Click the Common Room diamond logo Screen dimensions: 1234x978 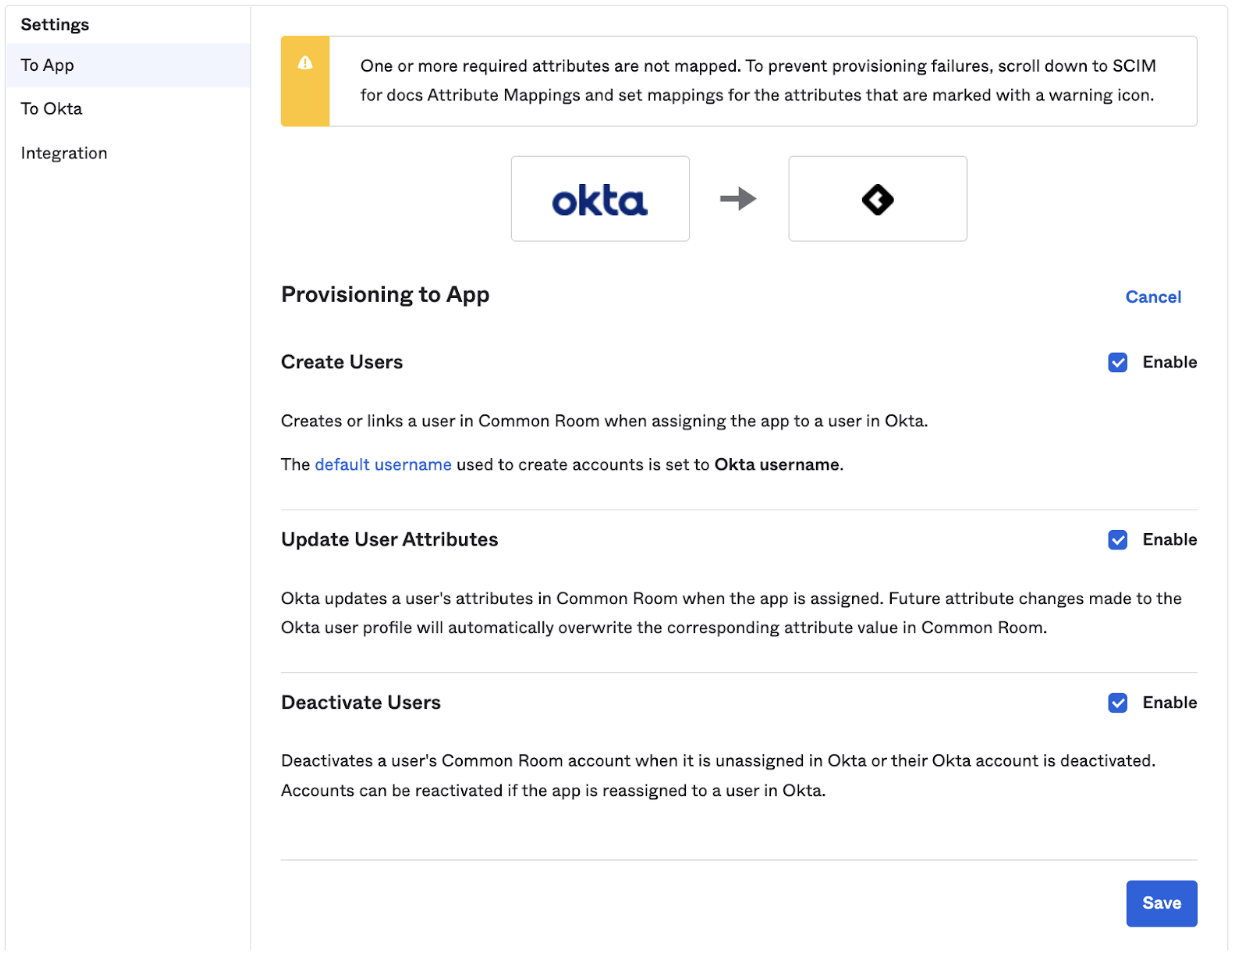(877, 199)
